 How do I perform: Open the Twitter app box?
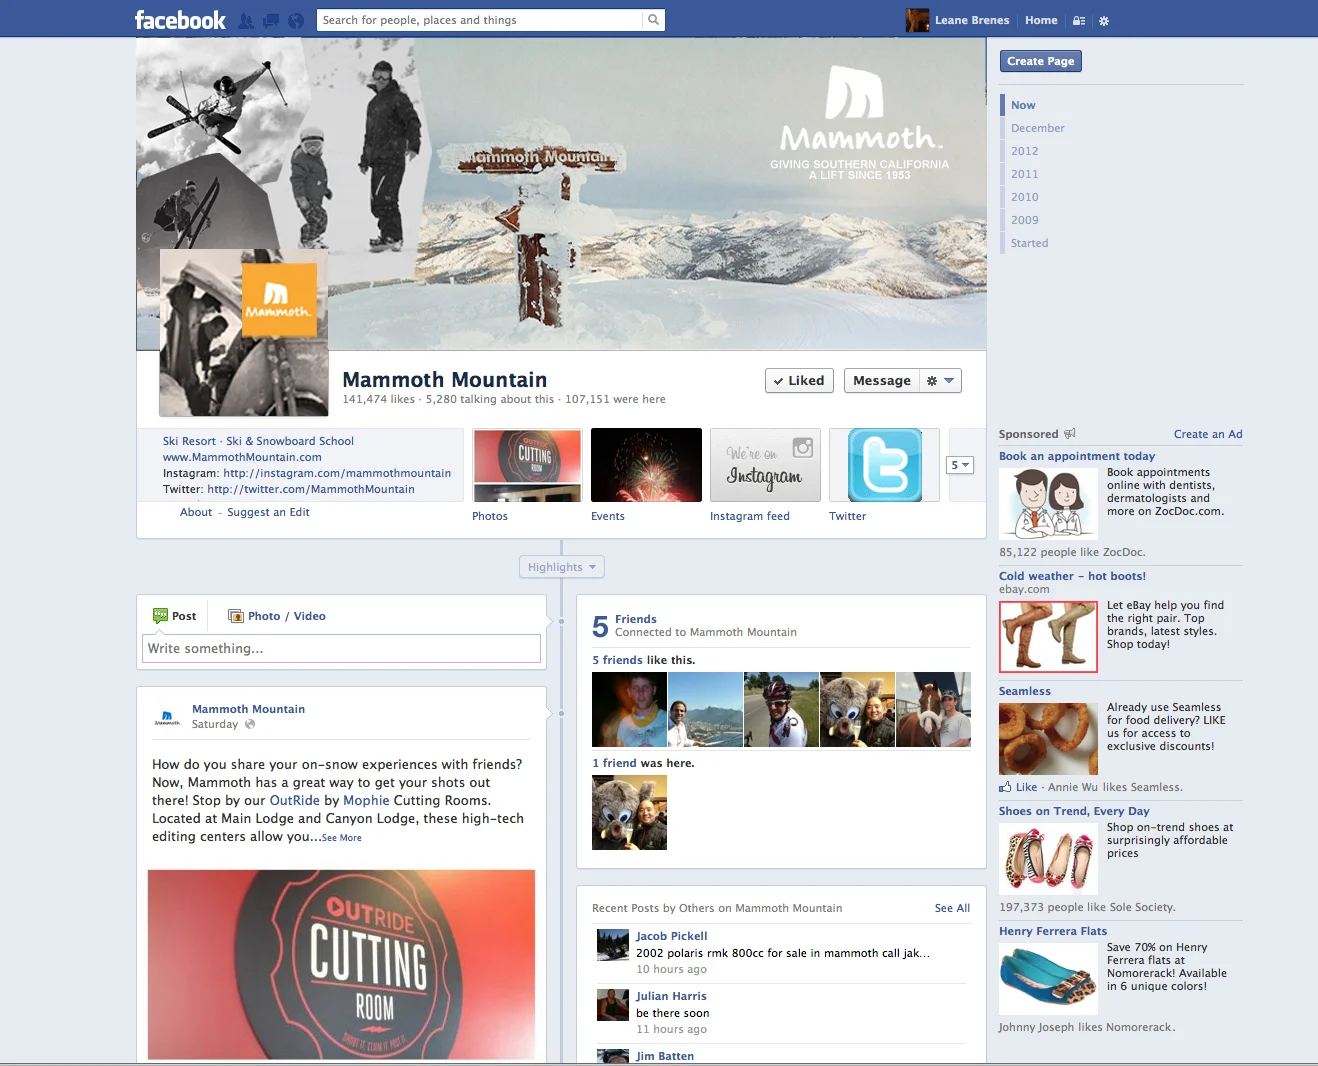(x=884, y=465)
